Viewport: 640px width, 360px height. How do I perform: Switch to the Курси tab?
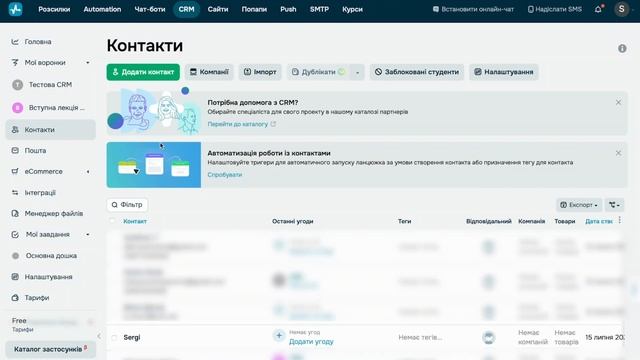click(352, 9)
